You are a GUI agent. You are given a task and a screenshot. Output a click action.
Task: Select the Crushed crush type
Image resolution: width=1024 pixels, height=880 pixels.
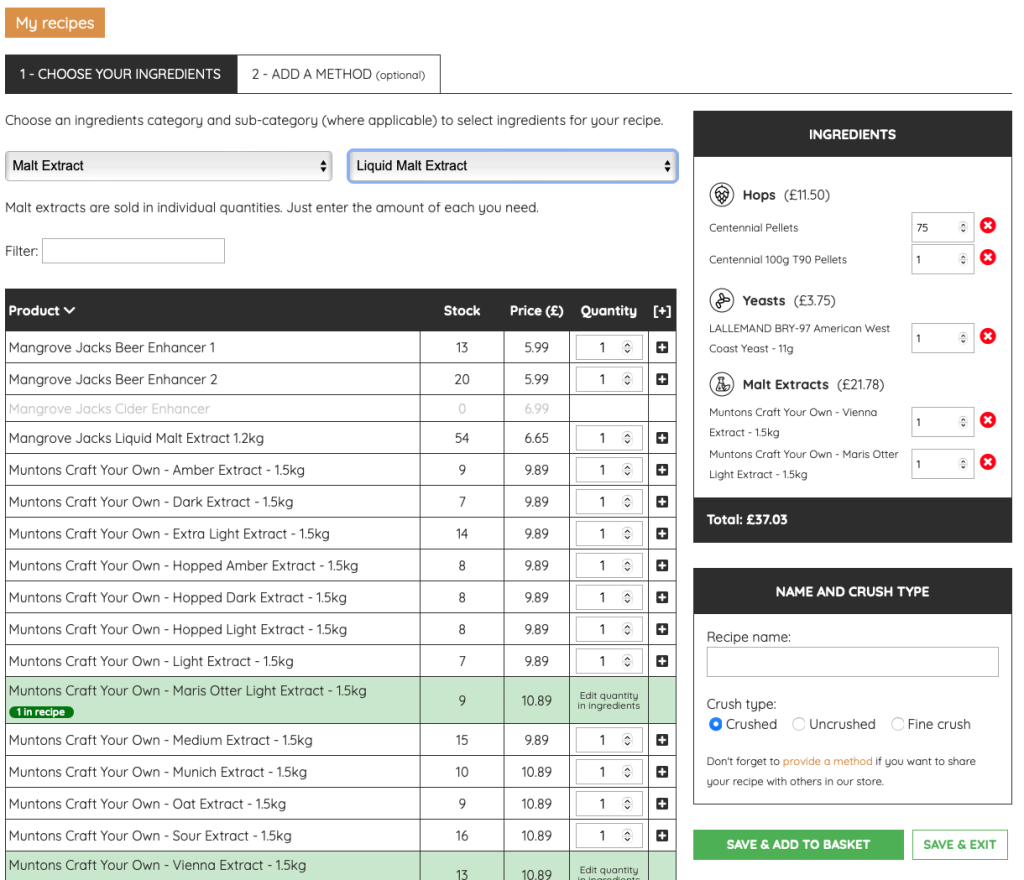pyautogui.click(x=716, y=724)
